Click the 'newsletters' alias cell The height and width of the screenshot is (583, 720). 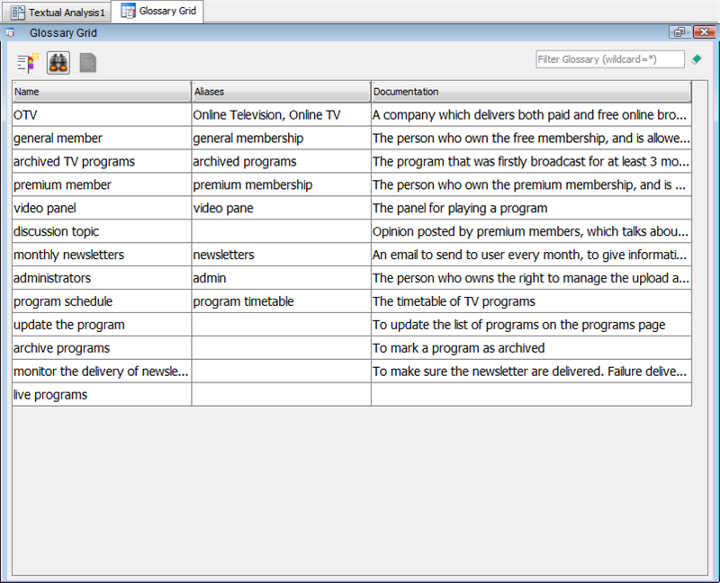281,255
